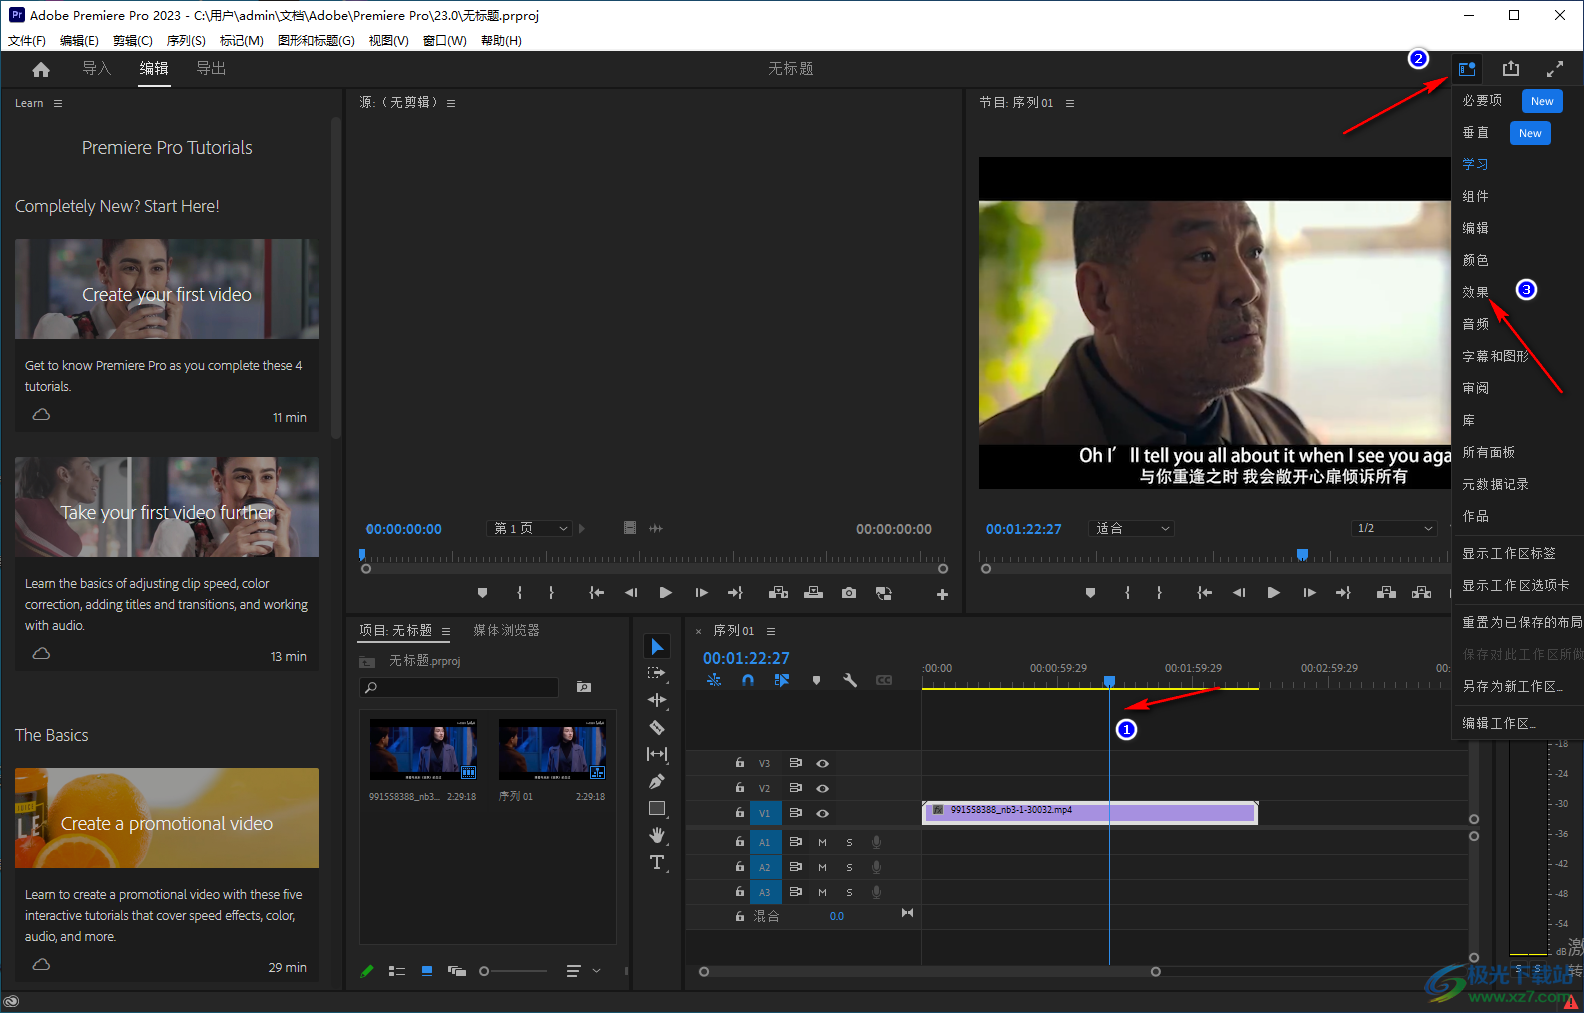The width and height of the screenshot is (1584, 1013).
Task: Add marker in the timeline panel
Action: click(816, 680)
